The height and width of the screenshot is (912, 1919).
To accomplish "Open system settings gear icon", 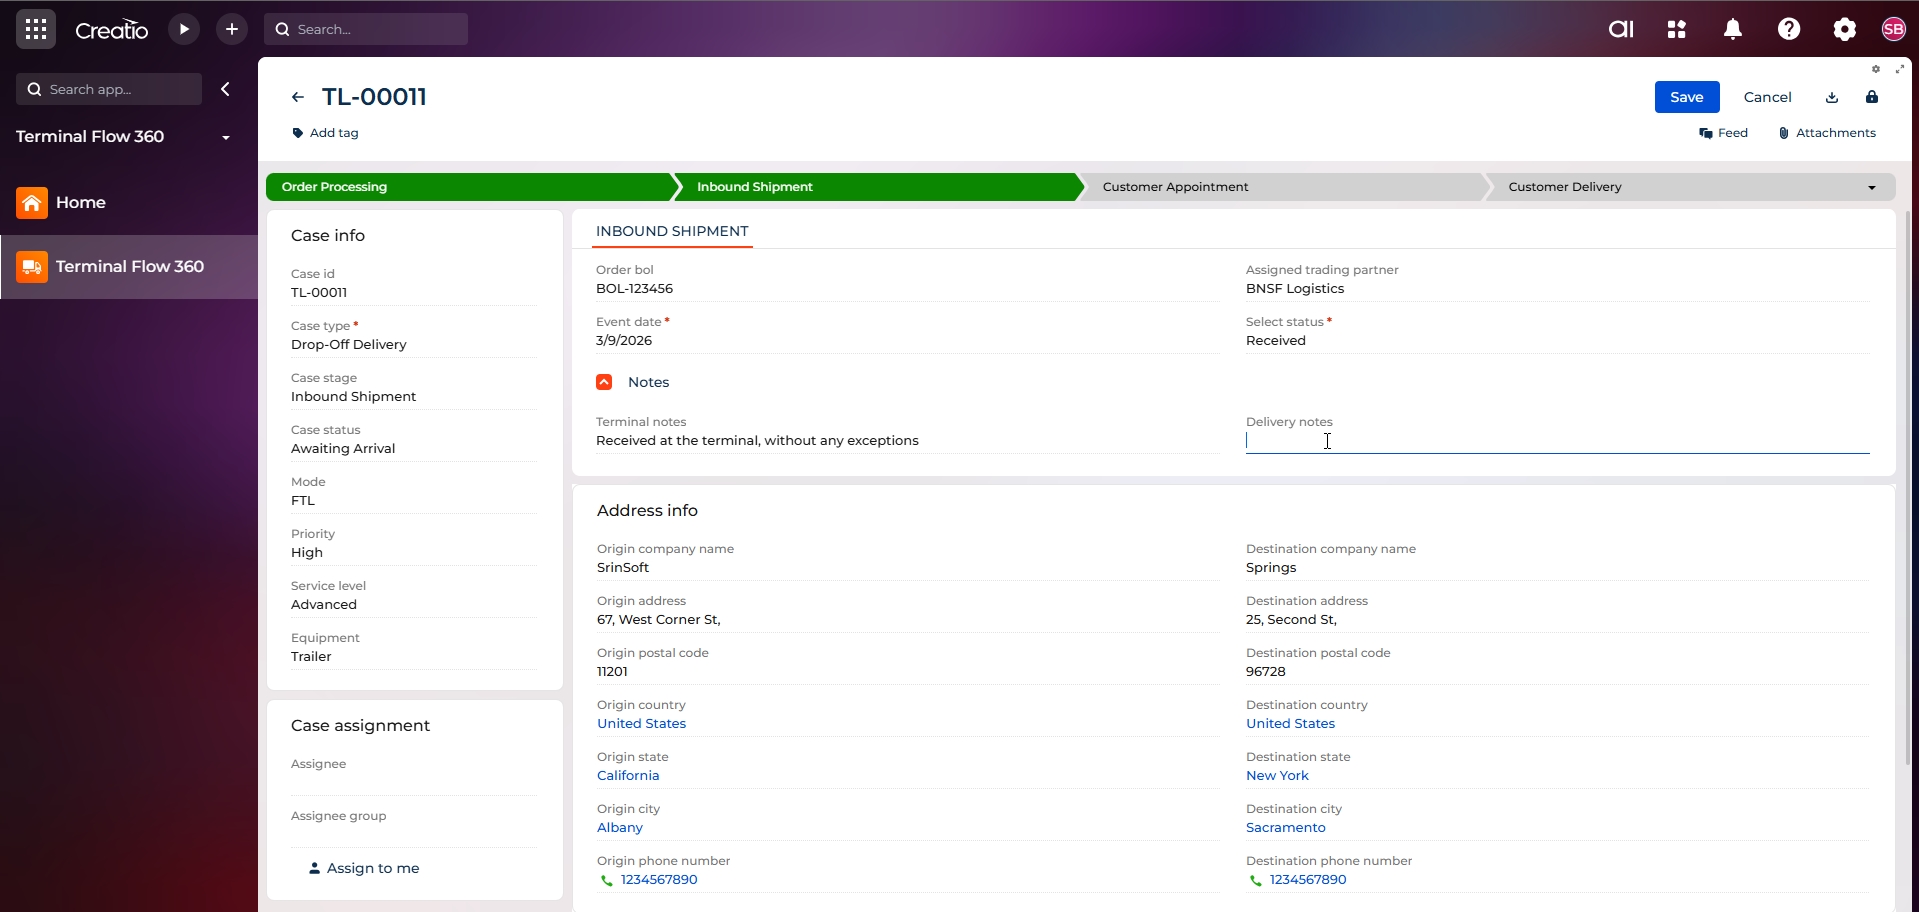I will 1845,29.
